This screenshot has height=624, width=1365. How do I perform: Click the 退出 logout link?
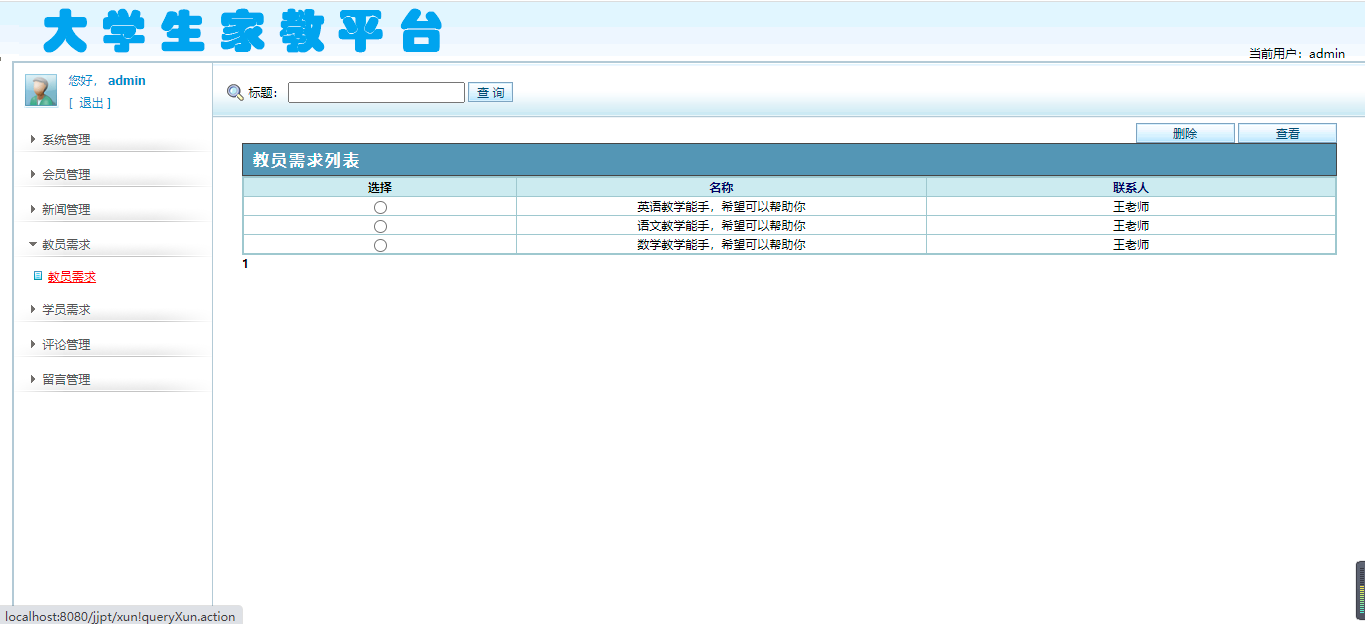pyautogui.click(x=91, y=103)
